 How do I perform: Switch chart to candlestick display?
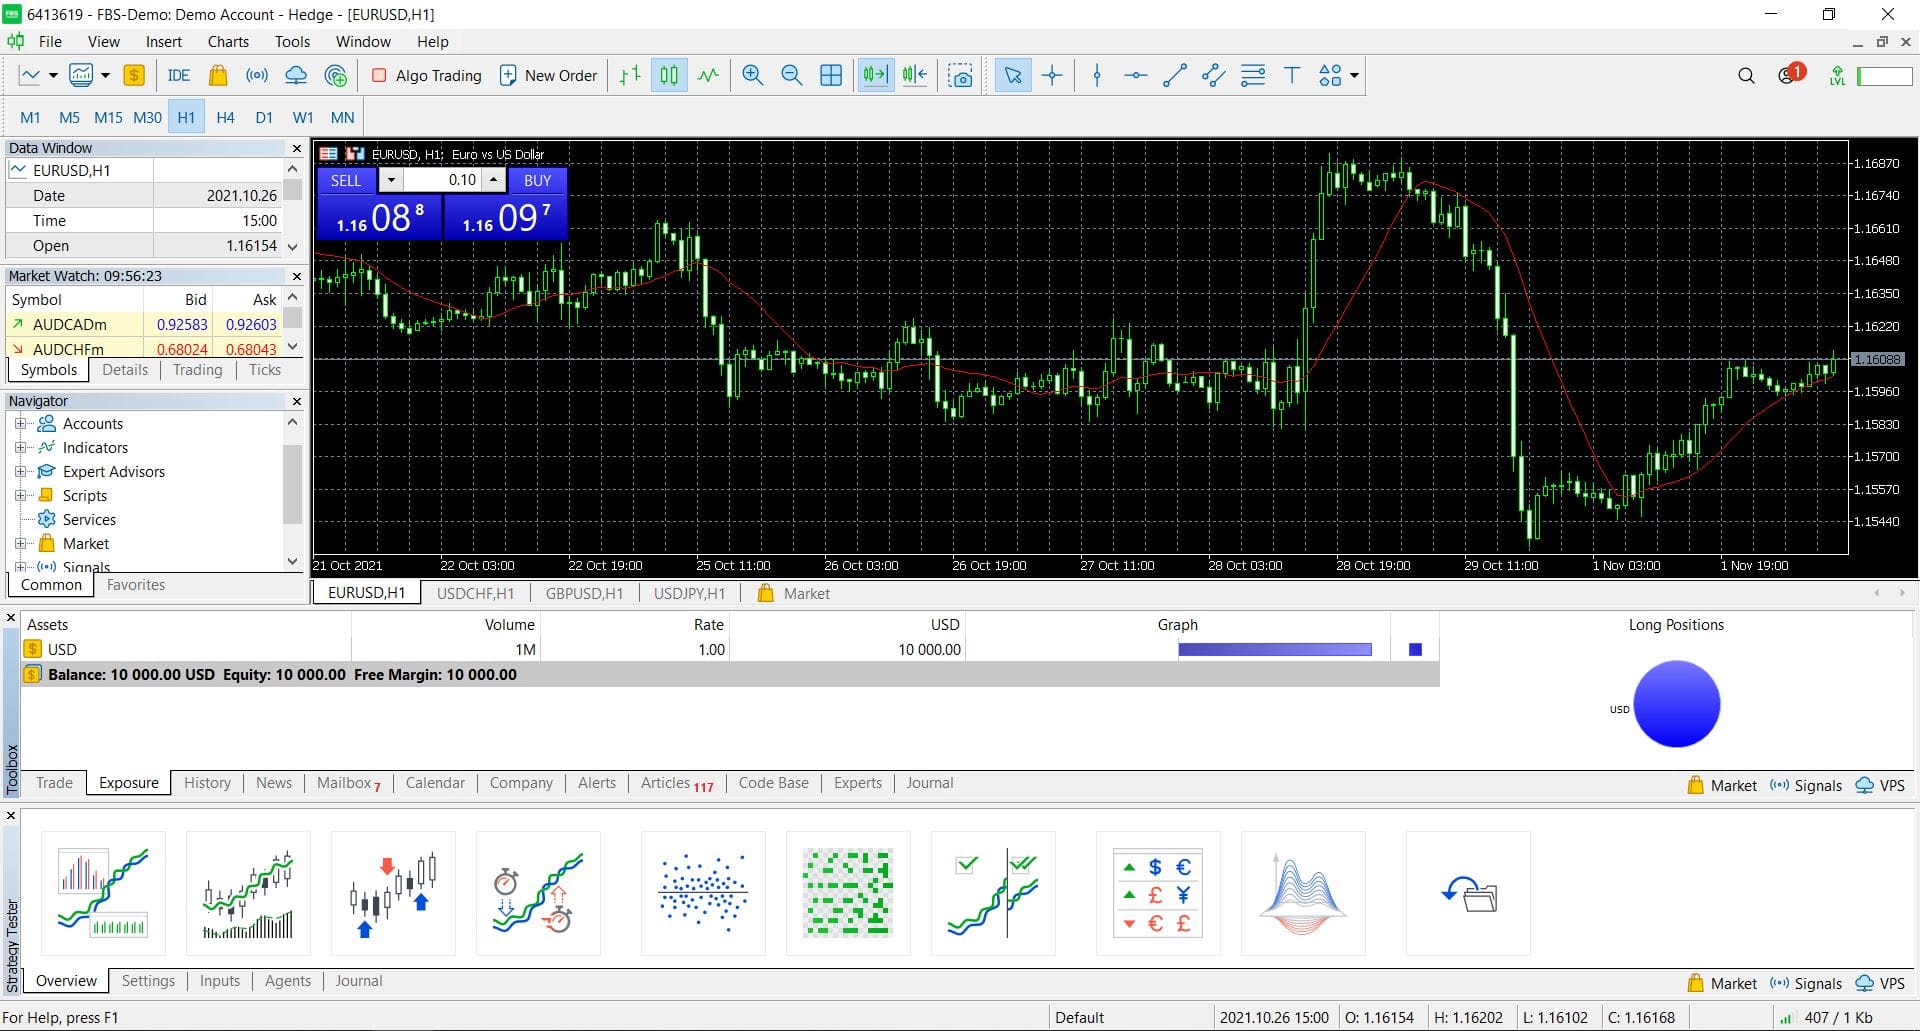669,76
